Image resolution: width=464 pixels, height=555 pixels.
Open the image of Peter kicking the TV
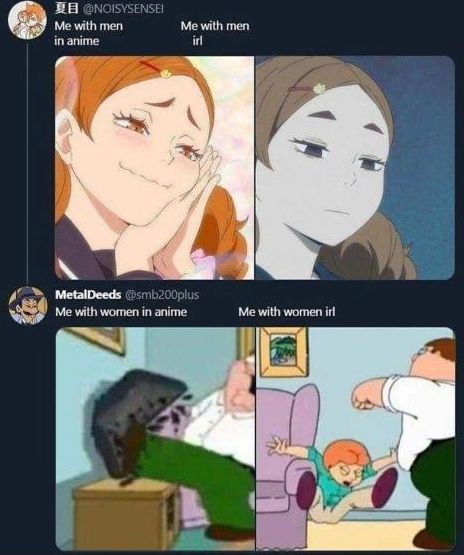pyautogui.click(x=155, y=439)
